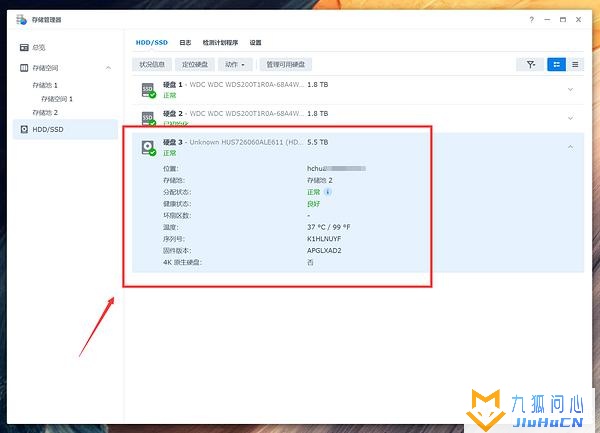
Task: Expand 硬盘 1 details chevron
Action: [x=570, y=90]
